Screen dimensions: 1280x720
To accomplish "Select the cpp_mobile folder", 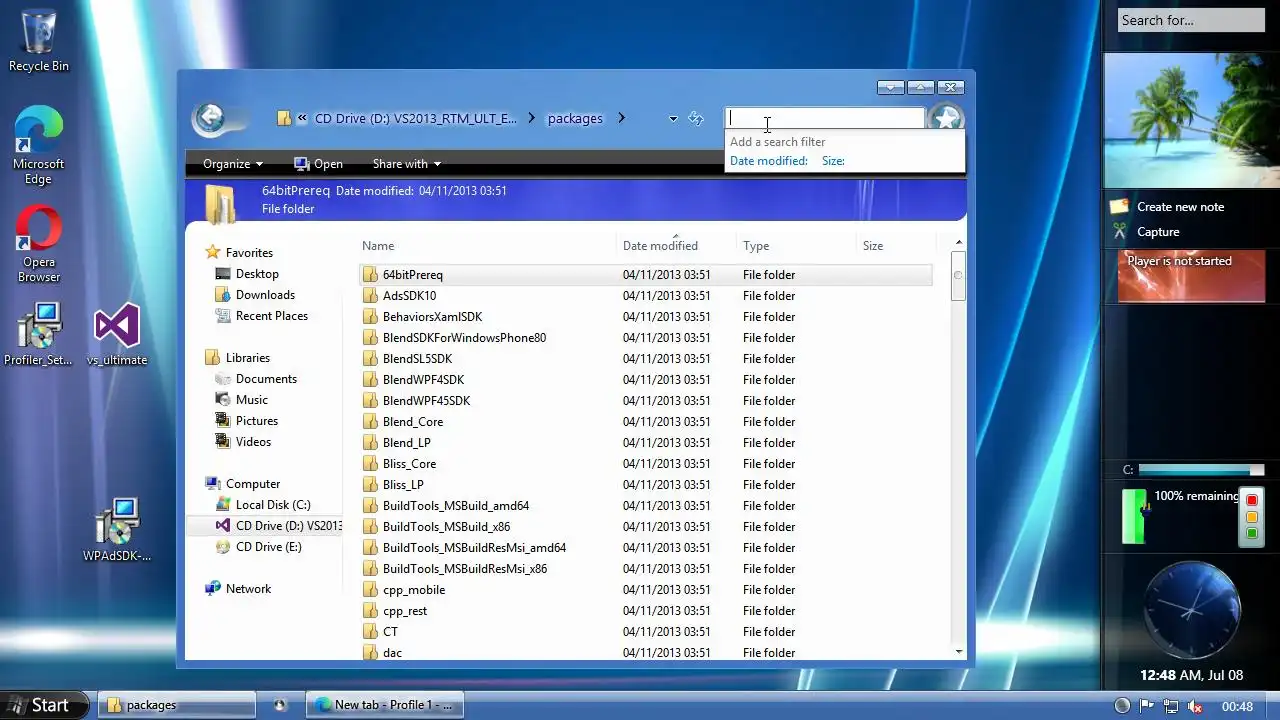I will click(414, 590).
